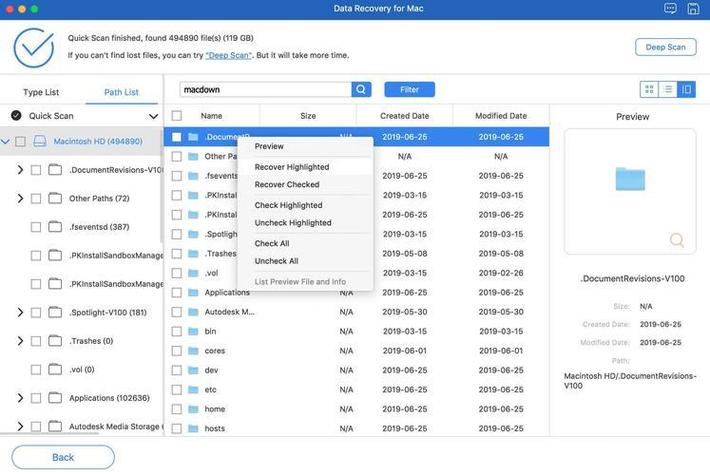Viewport: 710px width, 475px height.
Task: Click folder icon beside Applications (102636) in tree
Action: coord(55,398)
